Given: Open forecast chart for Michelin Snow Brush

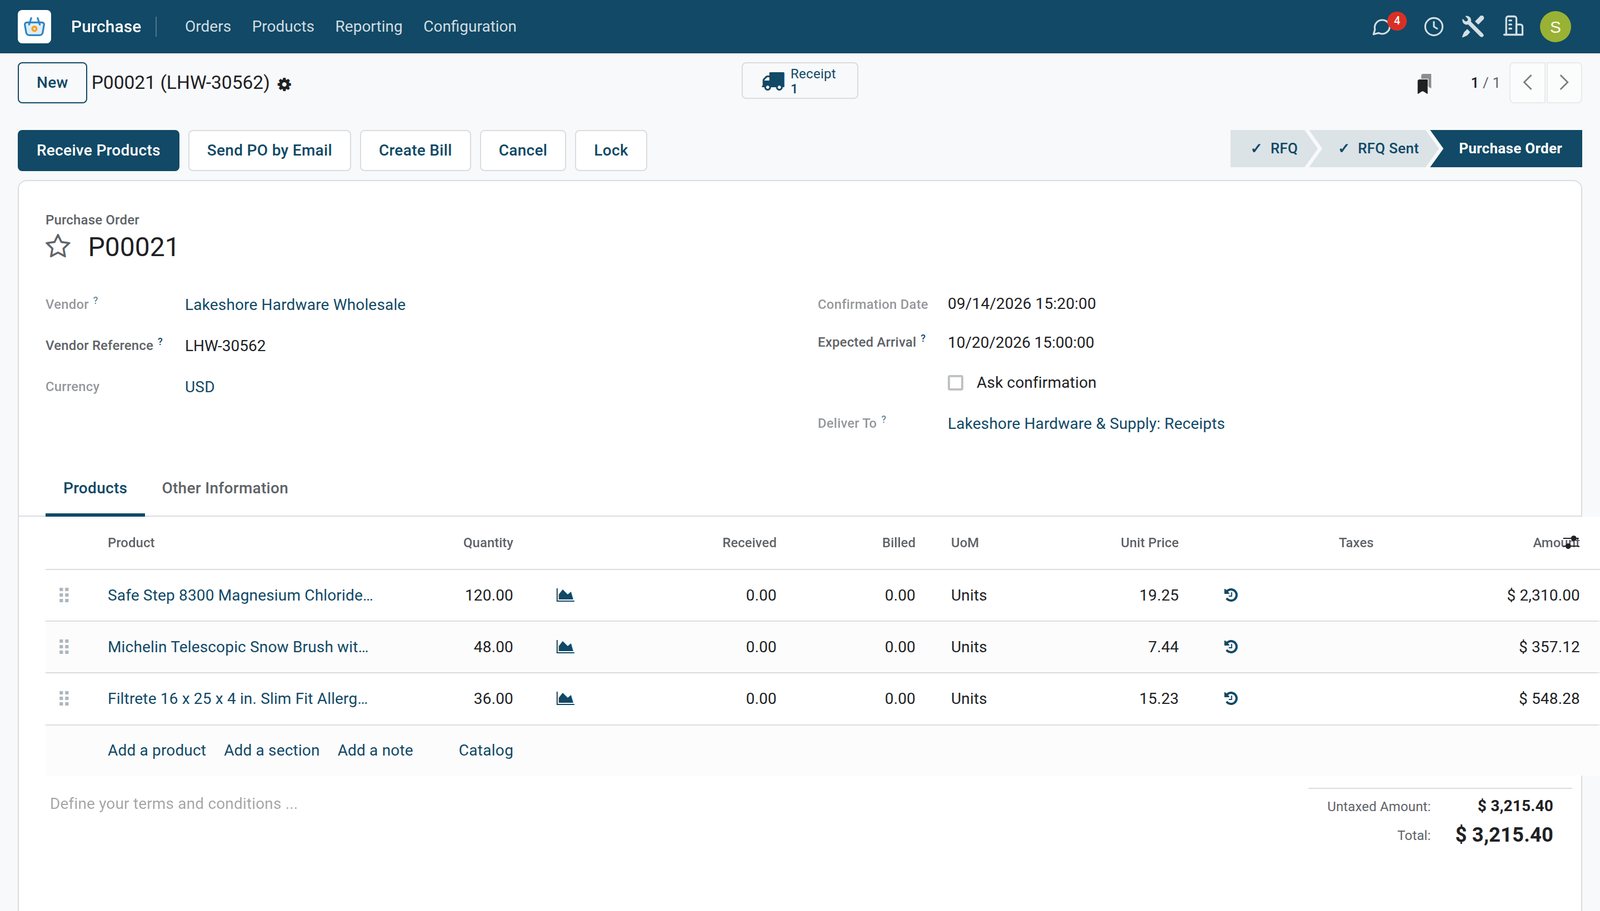Looking at the screenshot, I should [565, 647].
